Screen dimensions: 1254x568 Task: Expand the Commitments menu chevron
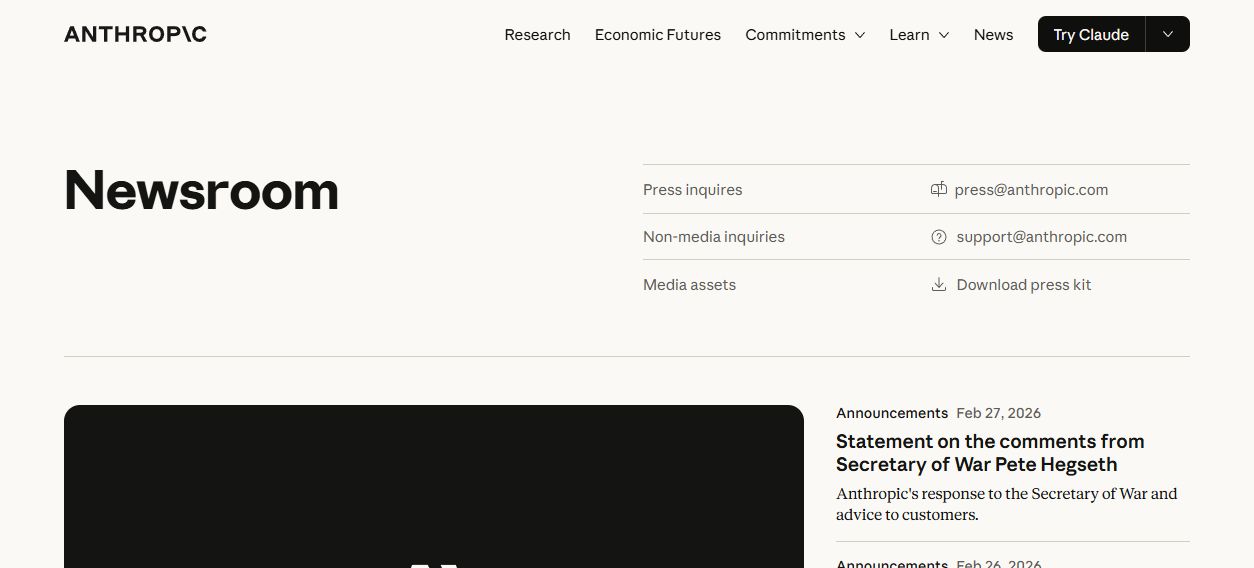point(859,35)
